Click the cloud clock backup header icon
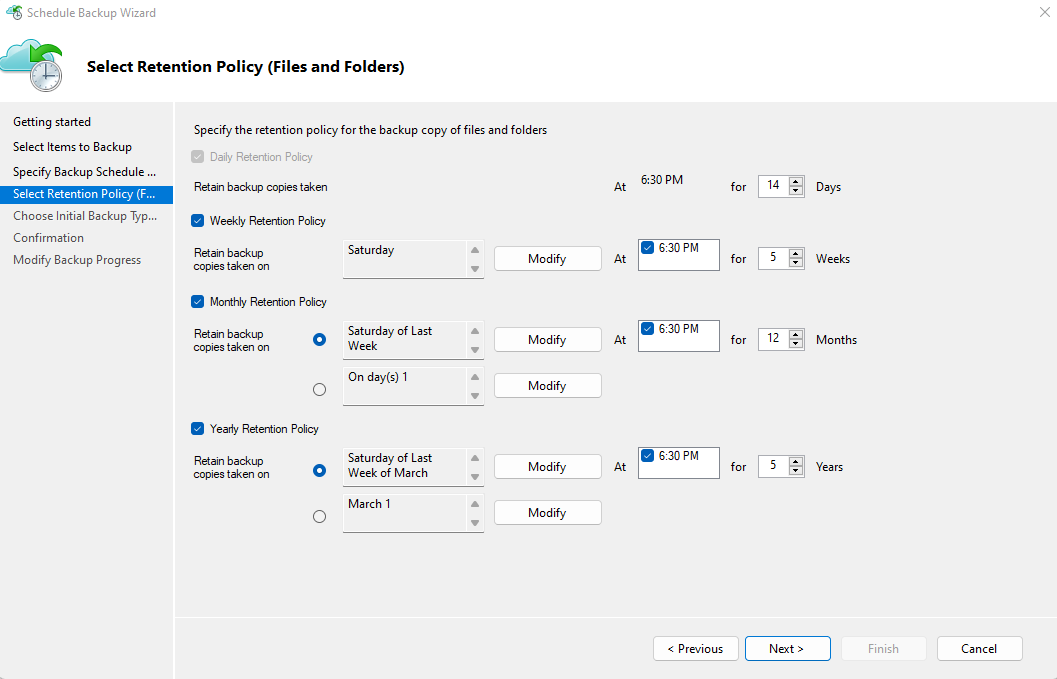The width and height of the screenshot is (1057, 679). click(x=32, y=65)
